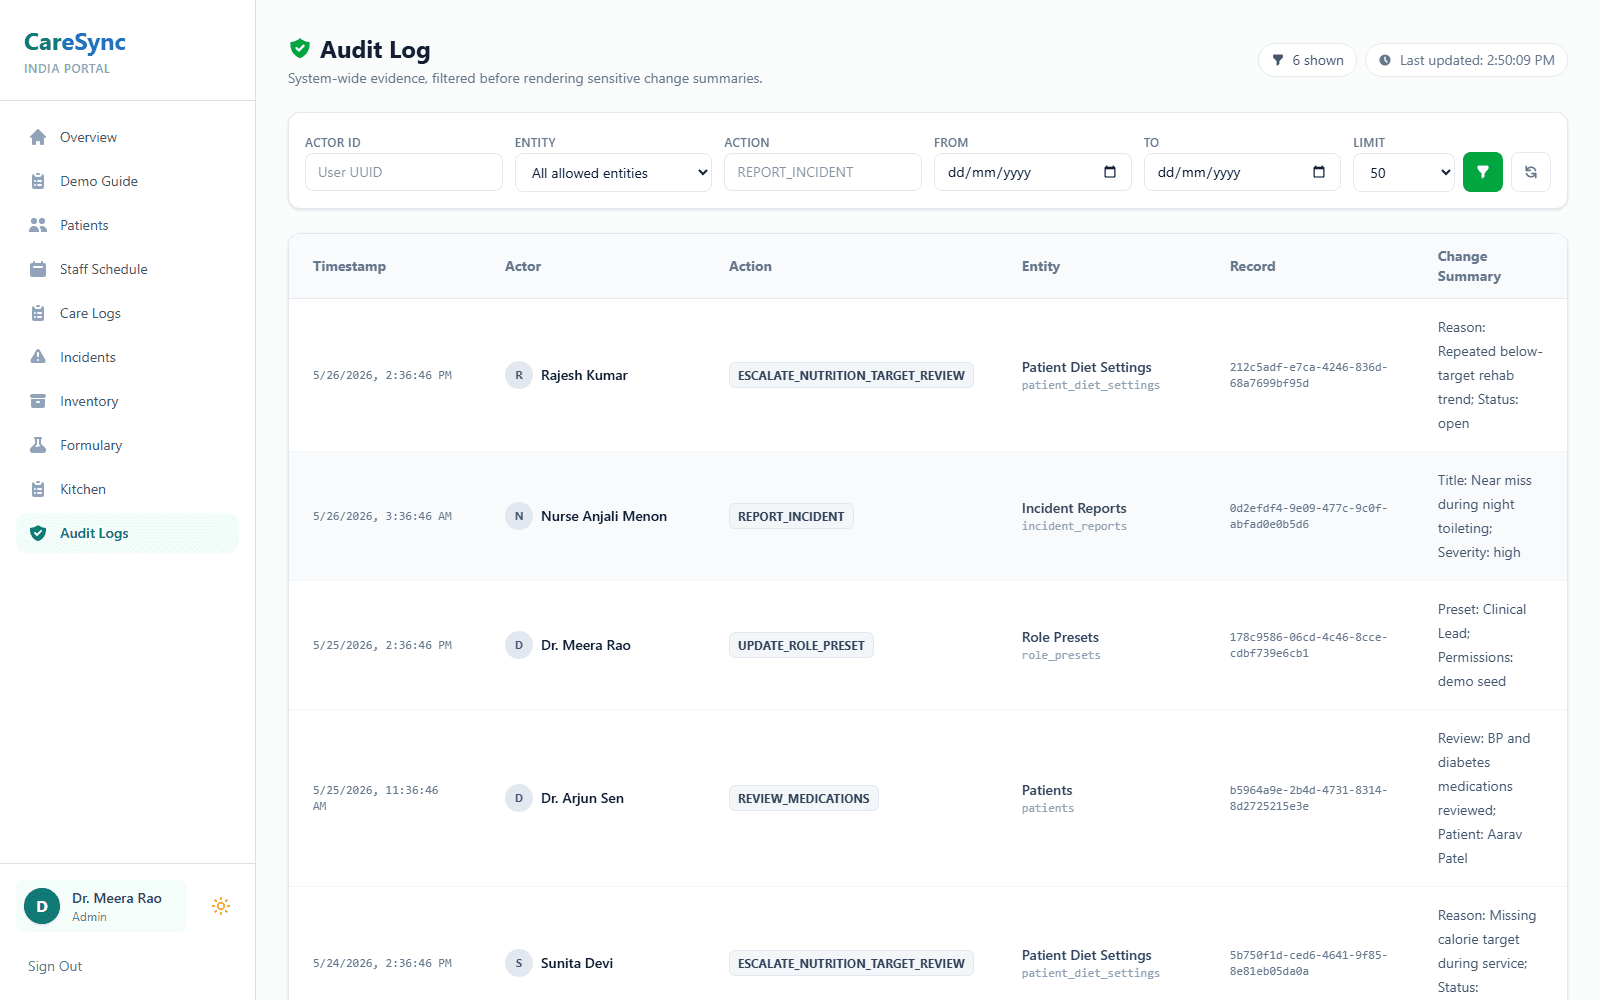The image size is (1600, 1000).
Task: Focus the Actor ID User UUID field
Action: (x=403, y=172)
